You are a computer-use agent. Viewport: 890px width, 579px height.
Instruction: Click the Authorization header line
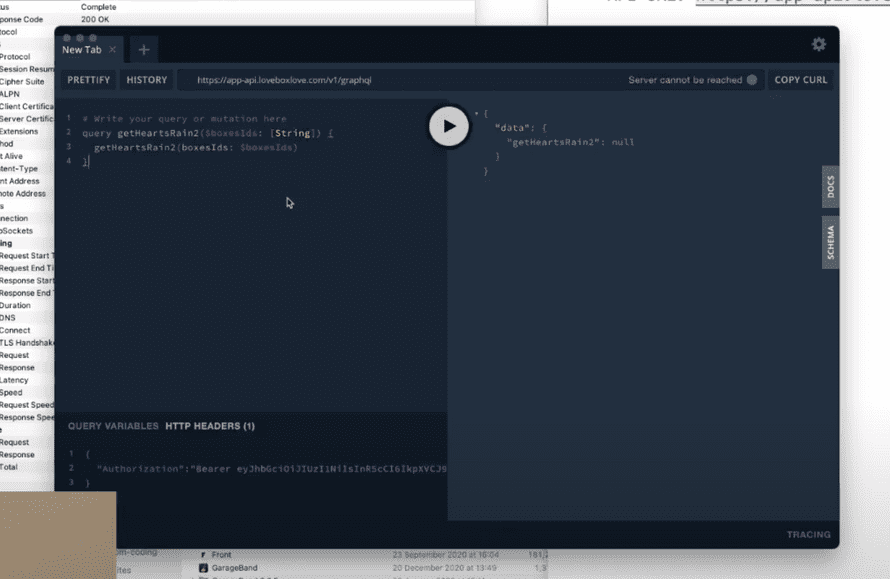[271, 469]
